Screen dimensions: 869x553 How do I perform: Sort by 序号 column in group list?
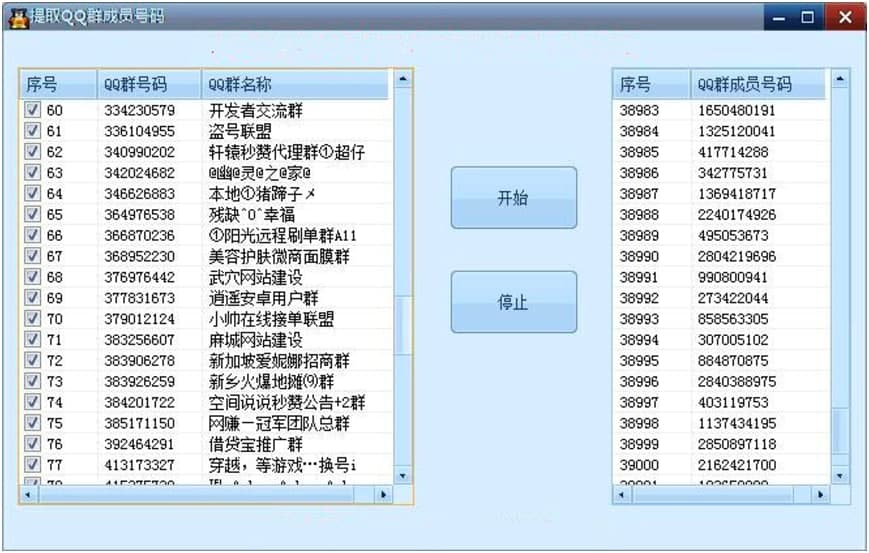click(x=58, y=84)
